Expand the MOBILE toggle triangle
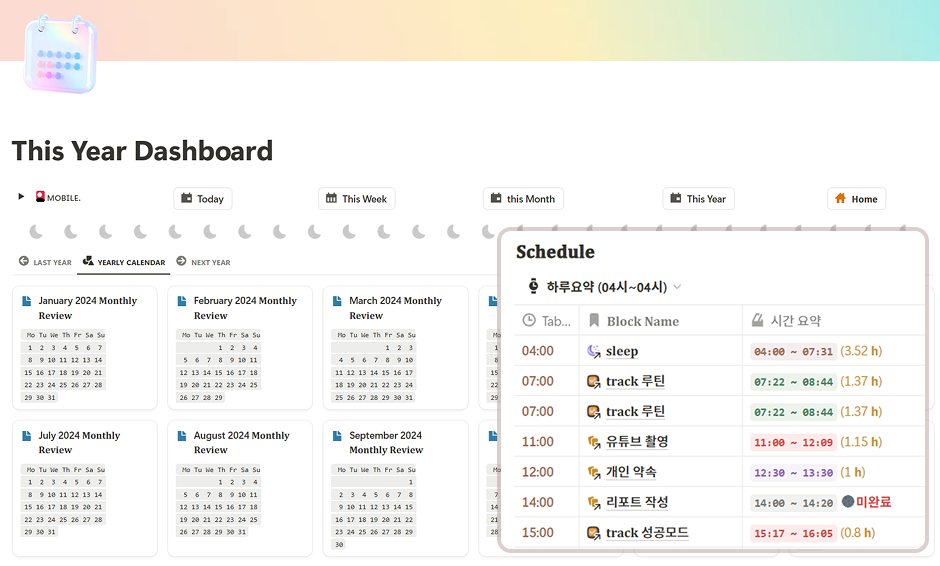This screenshot has height=566, width=940. [21, 197]
